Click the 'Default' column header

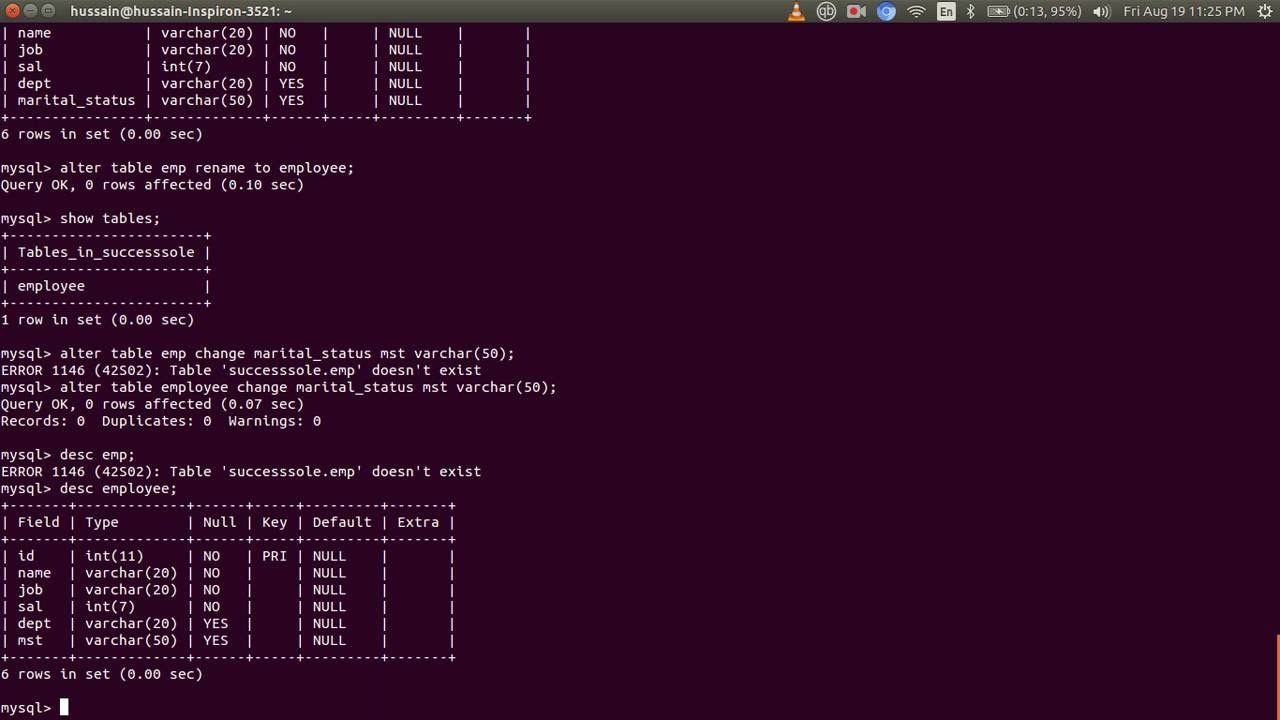pos(342,522)
